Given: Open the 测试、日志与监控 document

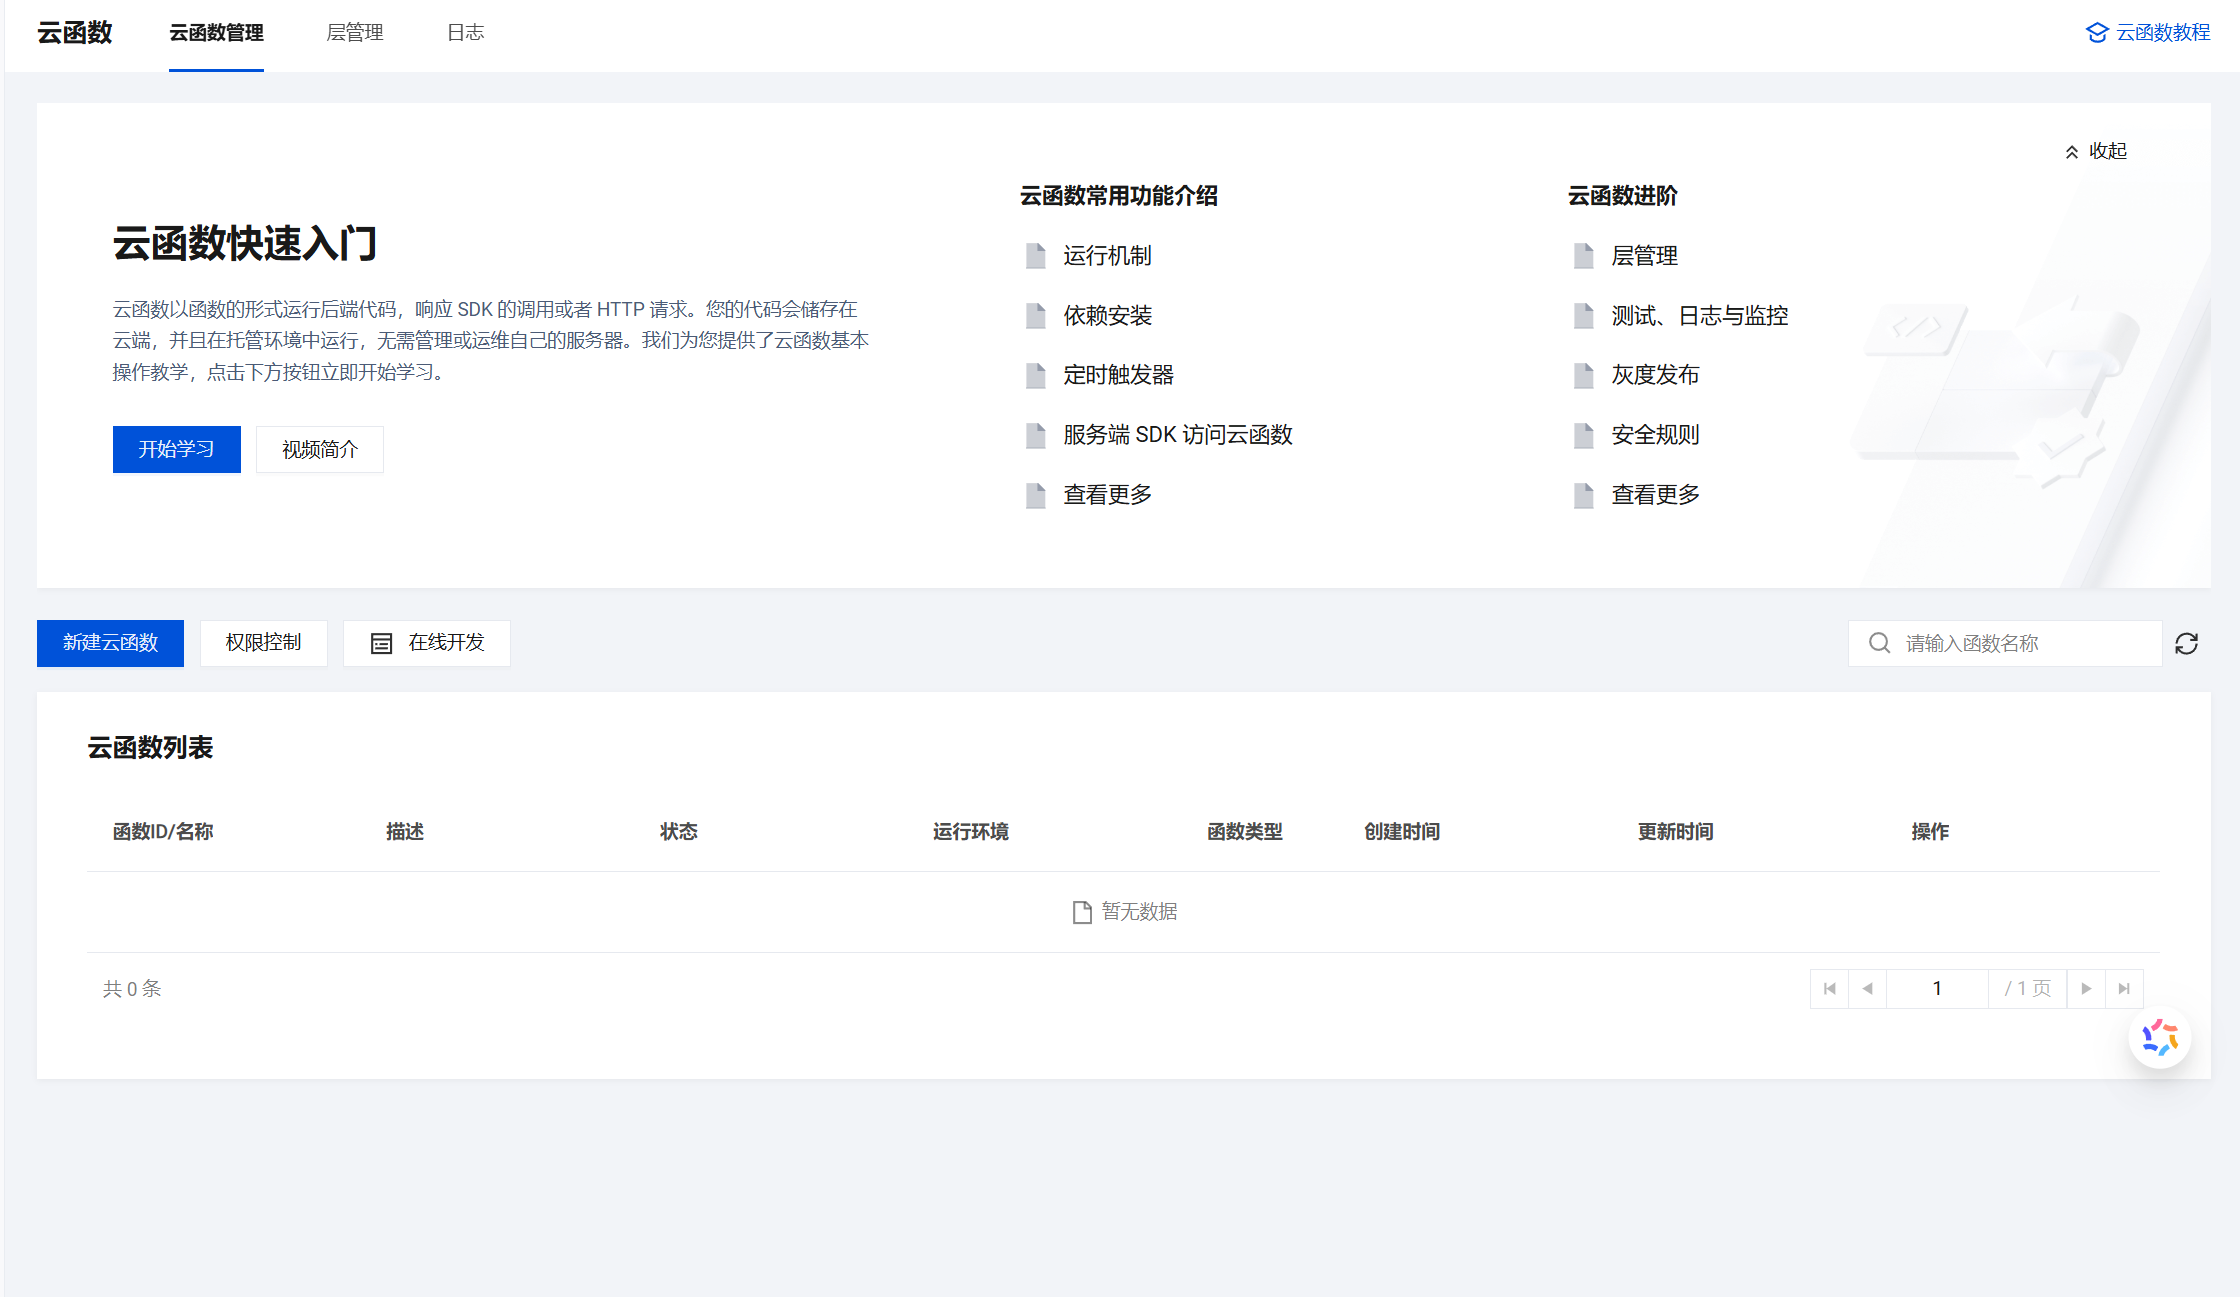Looking at the screenshot, I should tap(1699, 316).
